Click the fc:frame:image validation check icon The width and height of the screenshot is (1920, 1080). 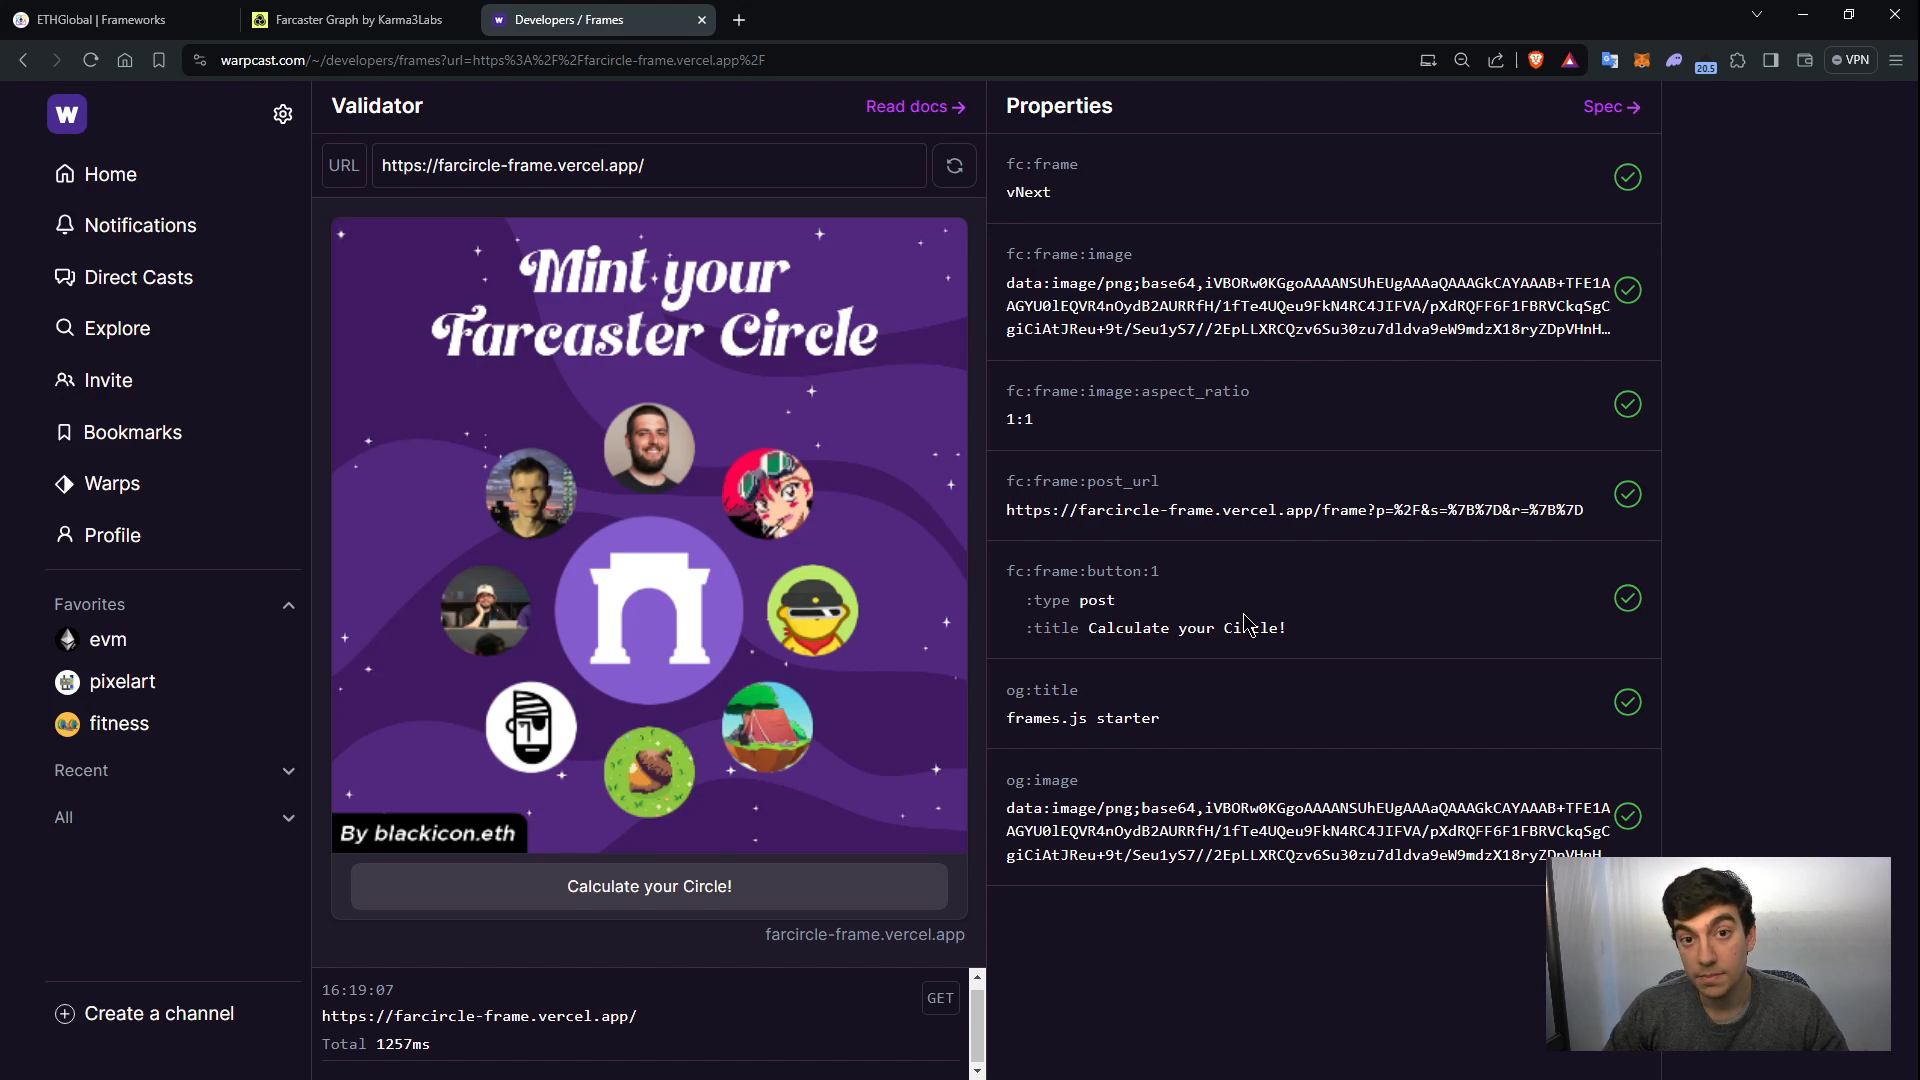(x=1627, y=290)
